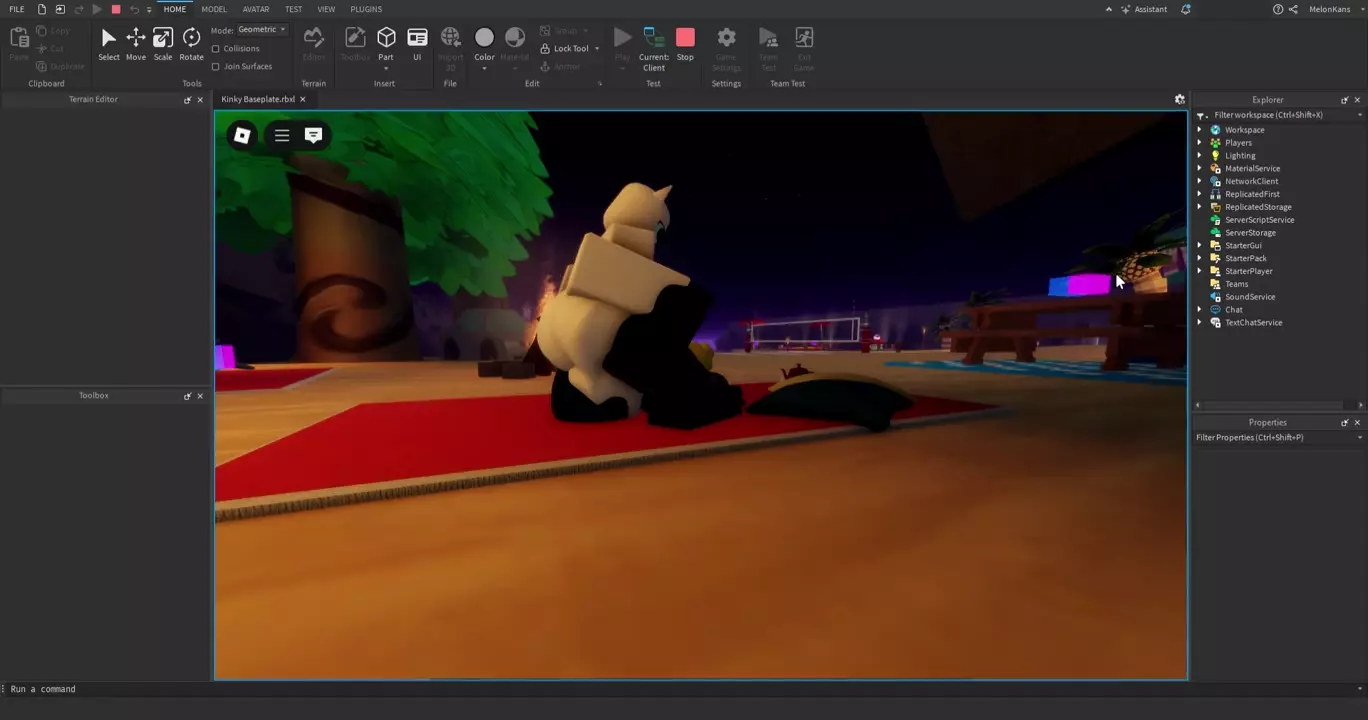
Task: Activate the Scale tool
Action: (162, 44)
